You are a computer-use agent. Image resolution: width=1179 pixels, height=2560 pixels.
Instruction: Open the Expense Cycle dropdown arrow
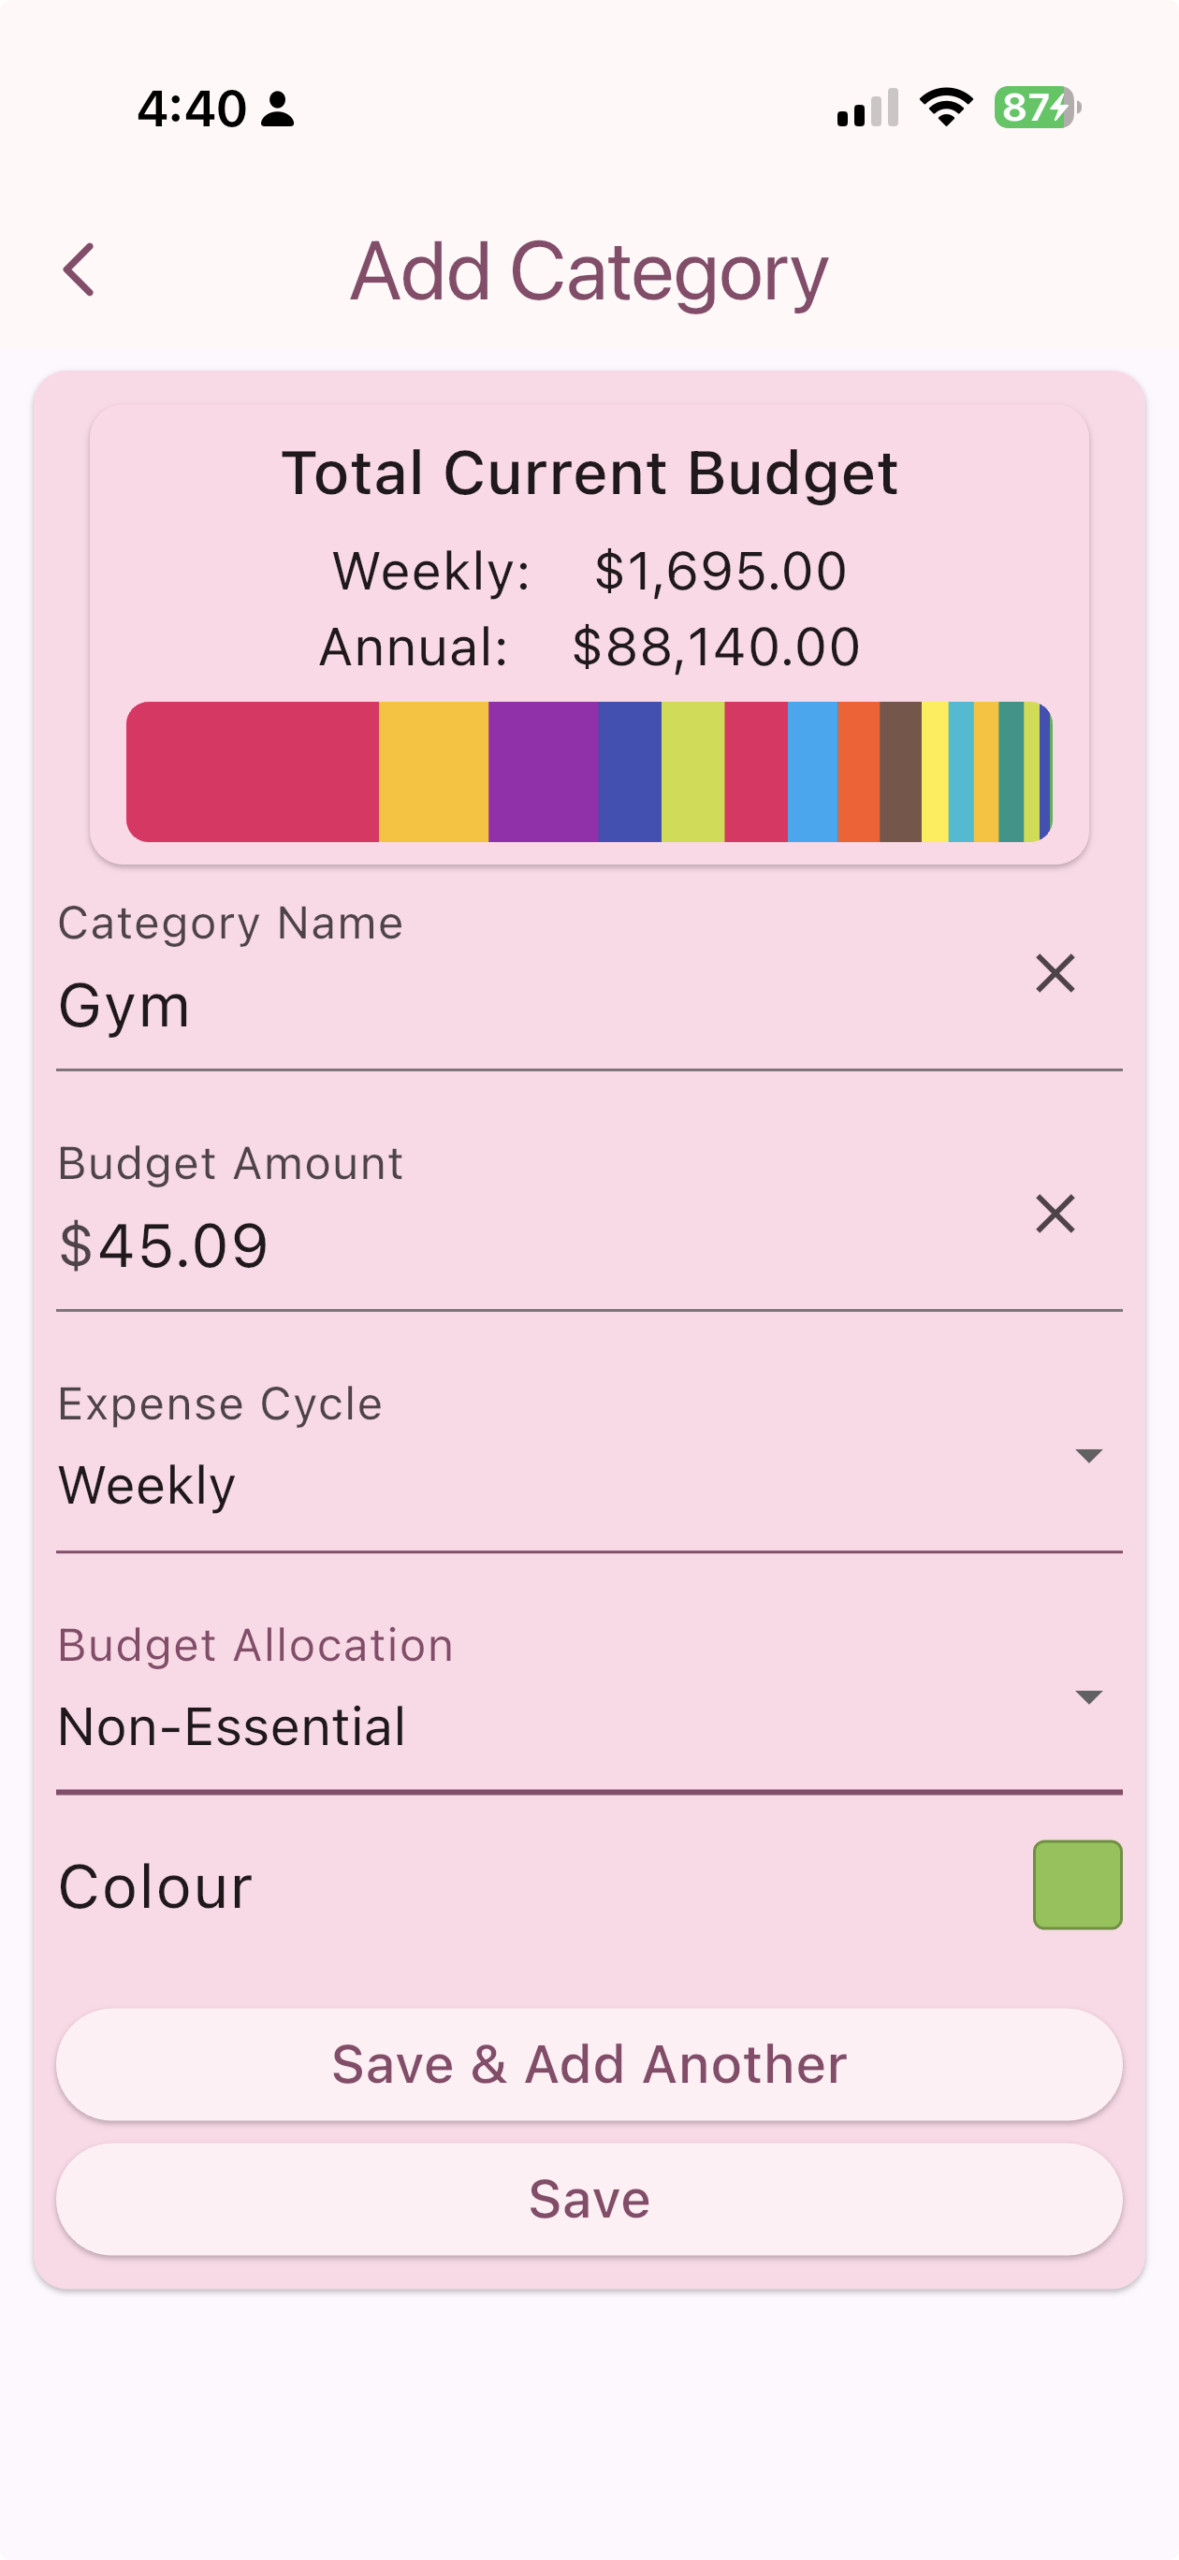[x=1088, y=1455]
